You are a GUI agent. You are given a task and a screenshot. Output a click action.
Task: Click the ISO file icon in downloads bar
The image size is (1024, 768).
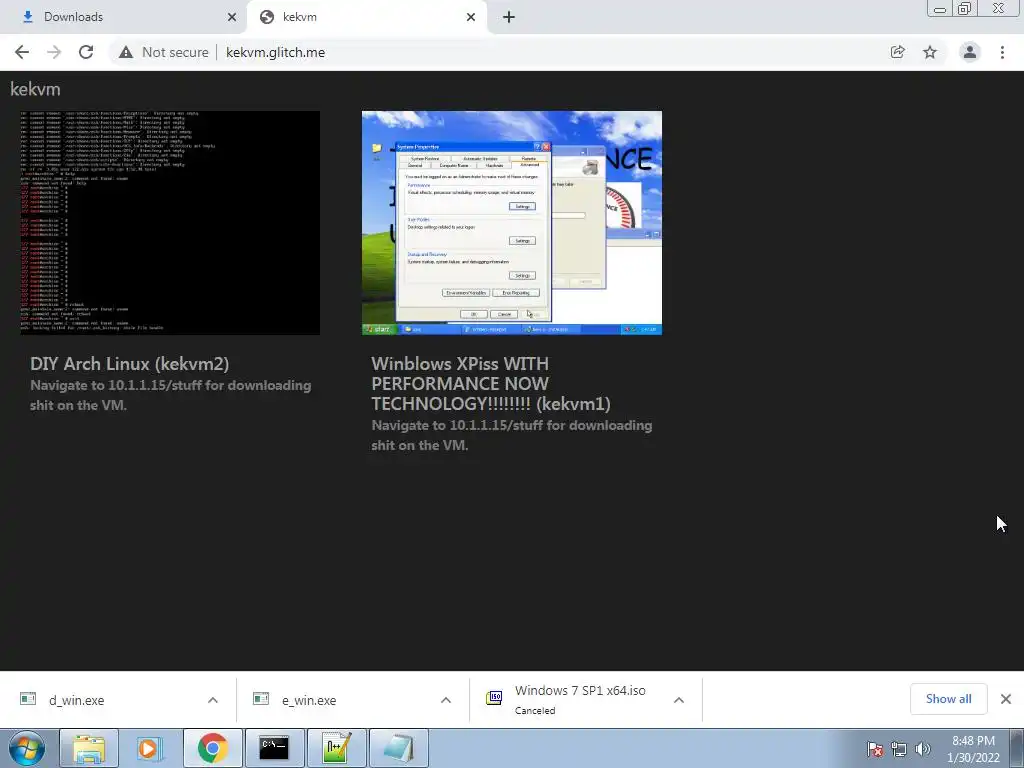494,698
